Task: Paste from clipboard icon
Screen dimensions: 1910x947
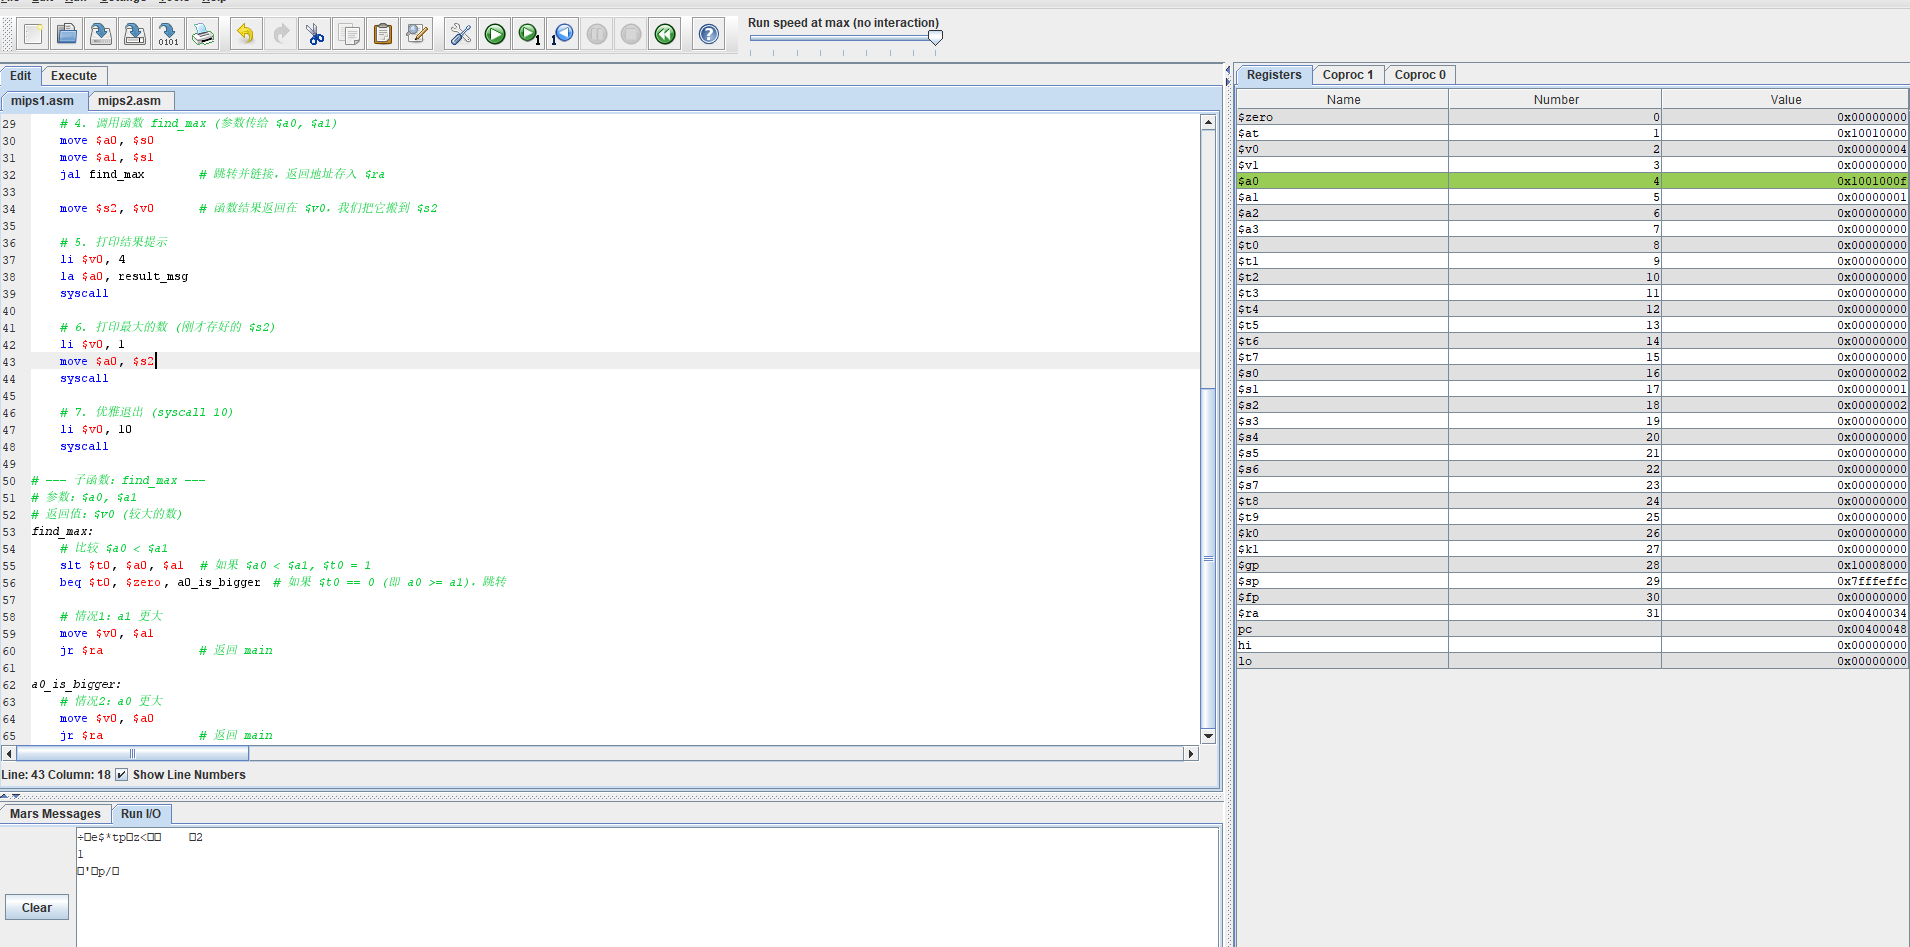Action: click(x=383, y=35)
